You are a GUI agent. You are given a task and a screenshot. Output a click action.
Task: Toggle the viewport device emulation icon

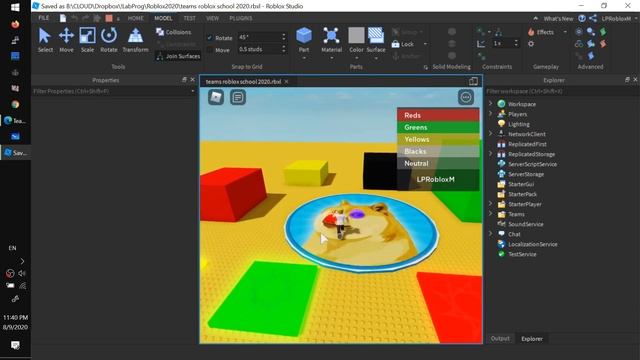point(473,81)
